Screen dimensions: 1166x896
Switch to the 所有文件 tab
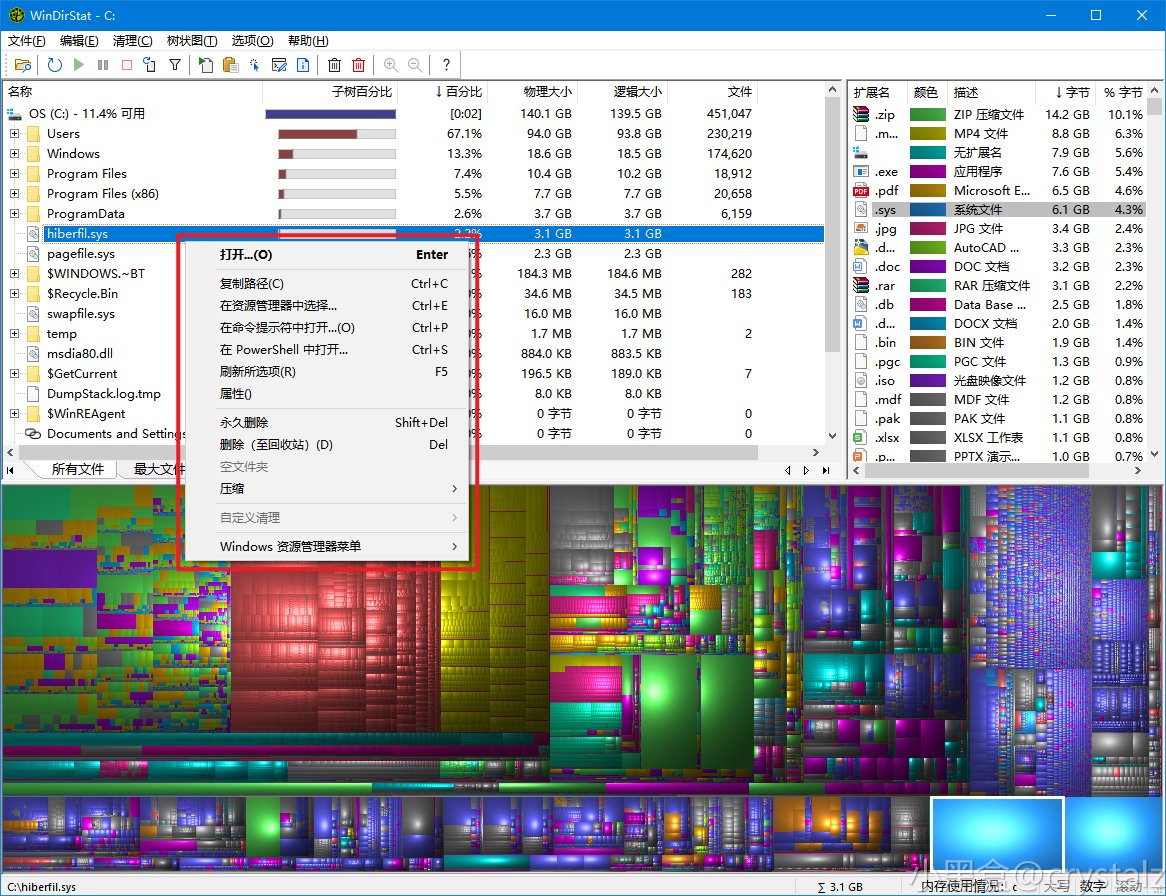click(x=78, y=469)
